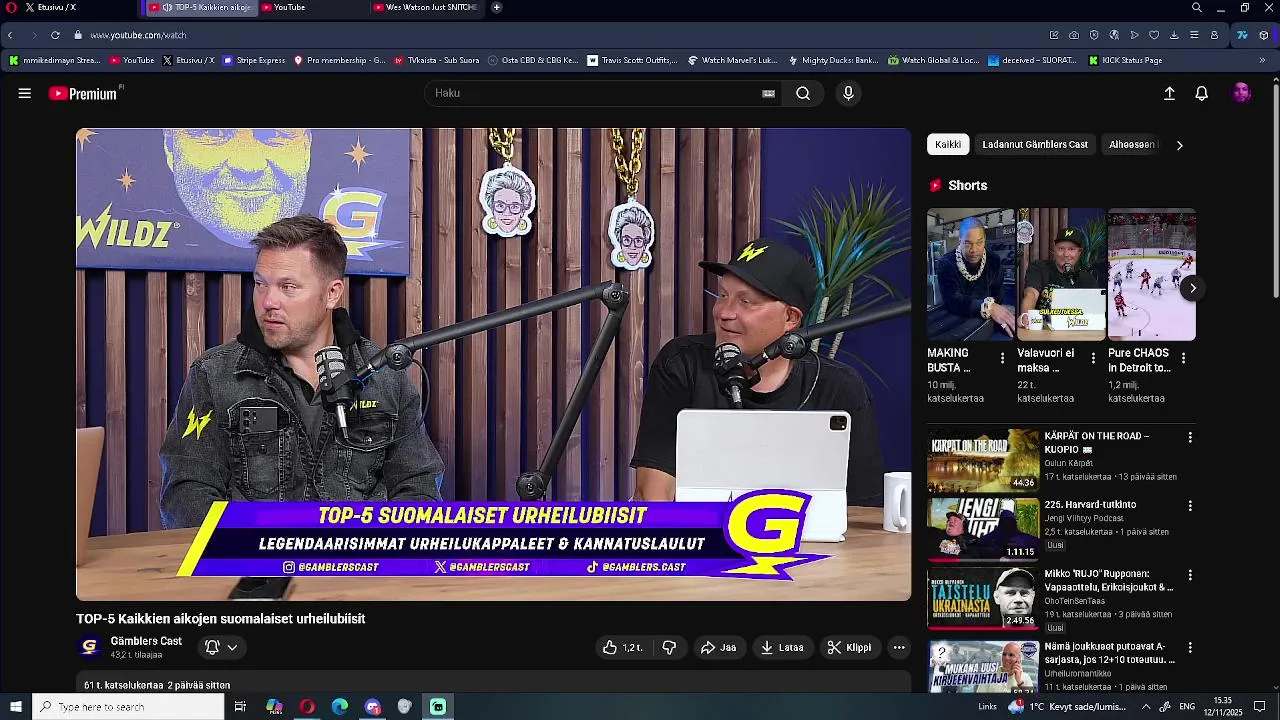
Task: Open YouTube notifications bell
Action: click(1202, 93)
